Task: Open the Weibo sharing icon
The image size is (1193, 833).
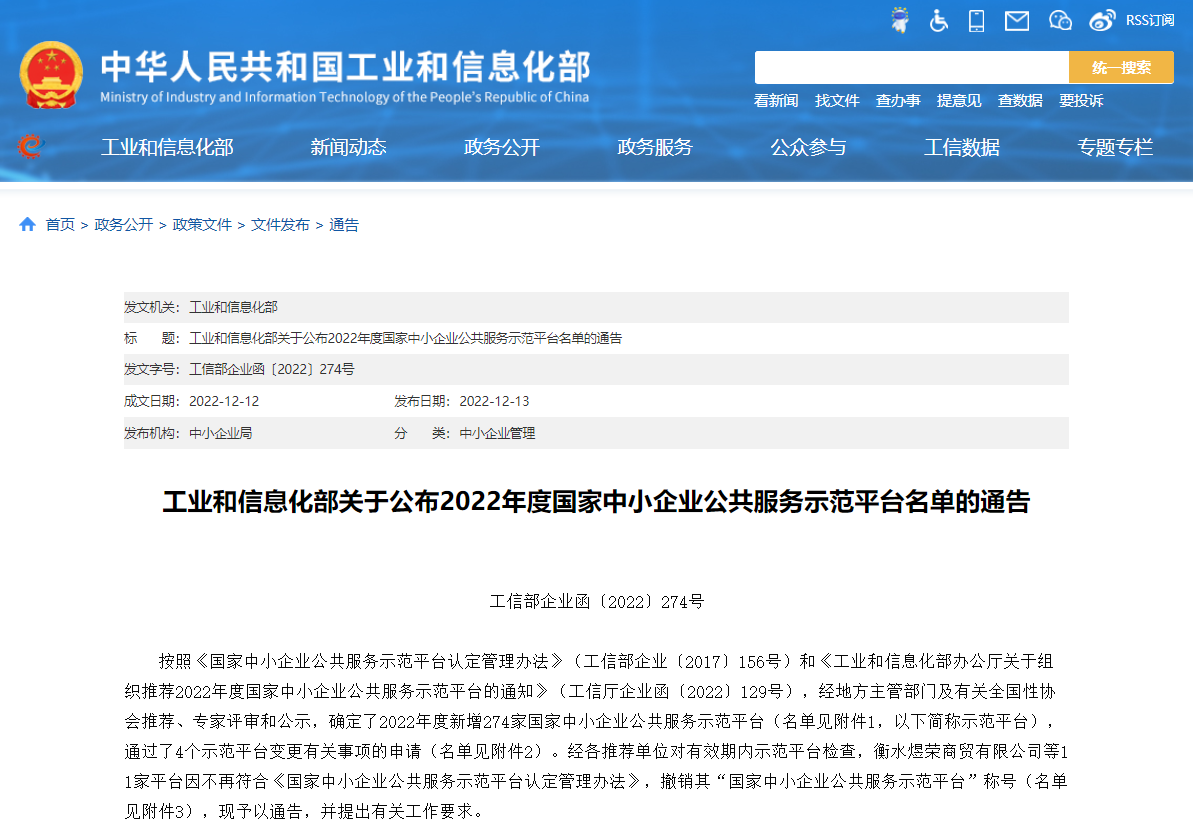Action: tap(1102, 19)
